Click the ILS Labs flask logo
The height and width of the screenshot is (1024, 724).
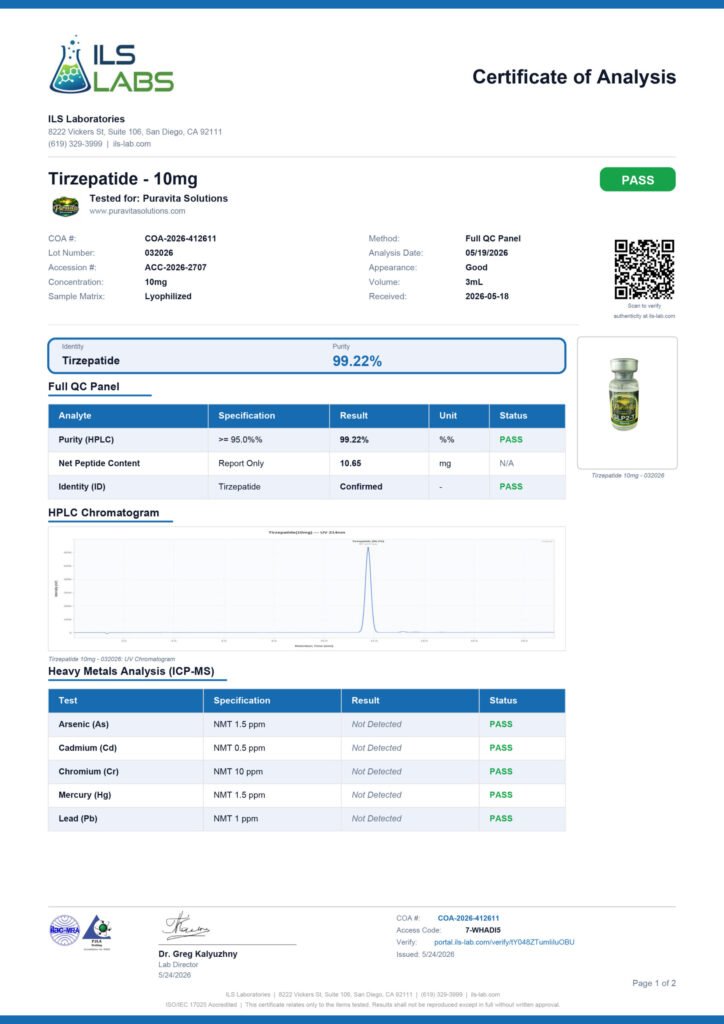click(x=112, y=64)
